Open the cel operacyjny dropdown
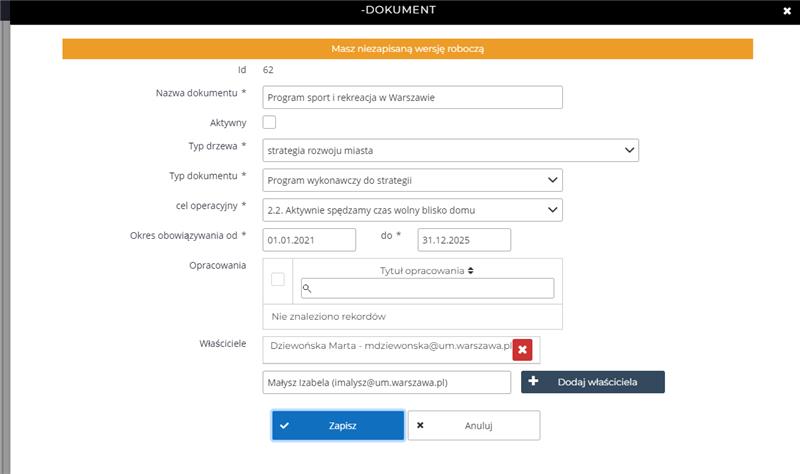 click(412, 209)
